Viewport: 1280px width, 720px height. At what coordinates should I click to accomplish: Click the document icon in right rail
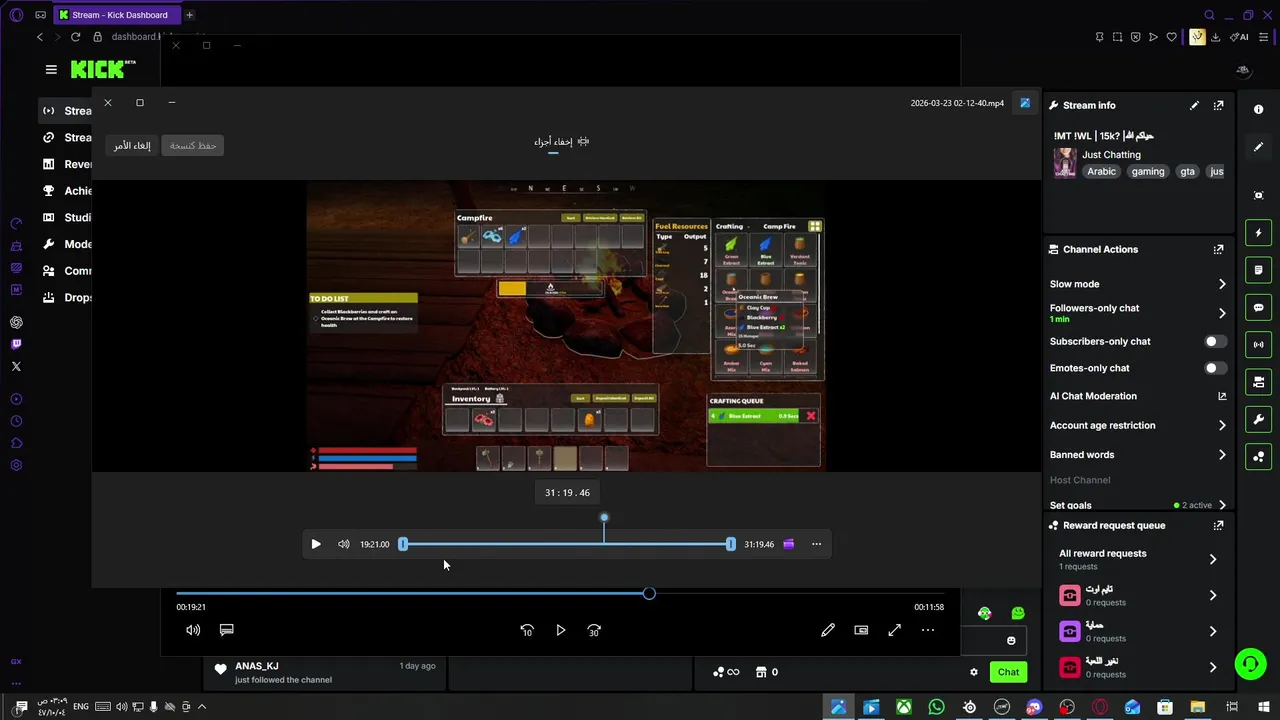(1259, 270)
